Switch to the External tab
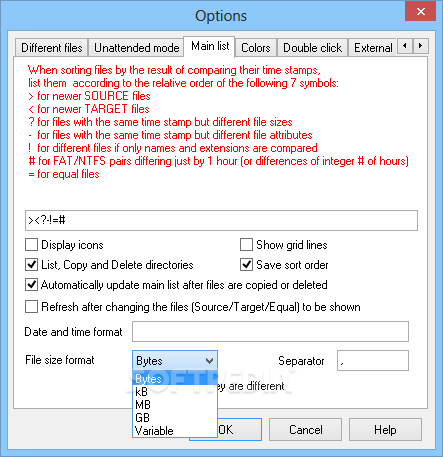The image size is (443, 457). [x=373, y=48]
